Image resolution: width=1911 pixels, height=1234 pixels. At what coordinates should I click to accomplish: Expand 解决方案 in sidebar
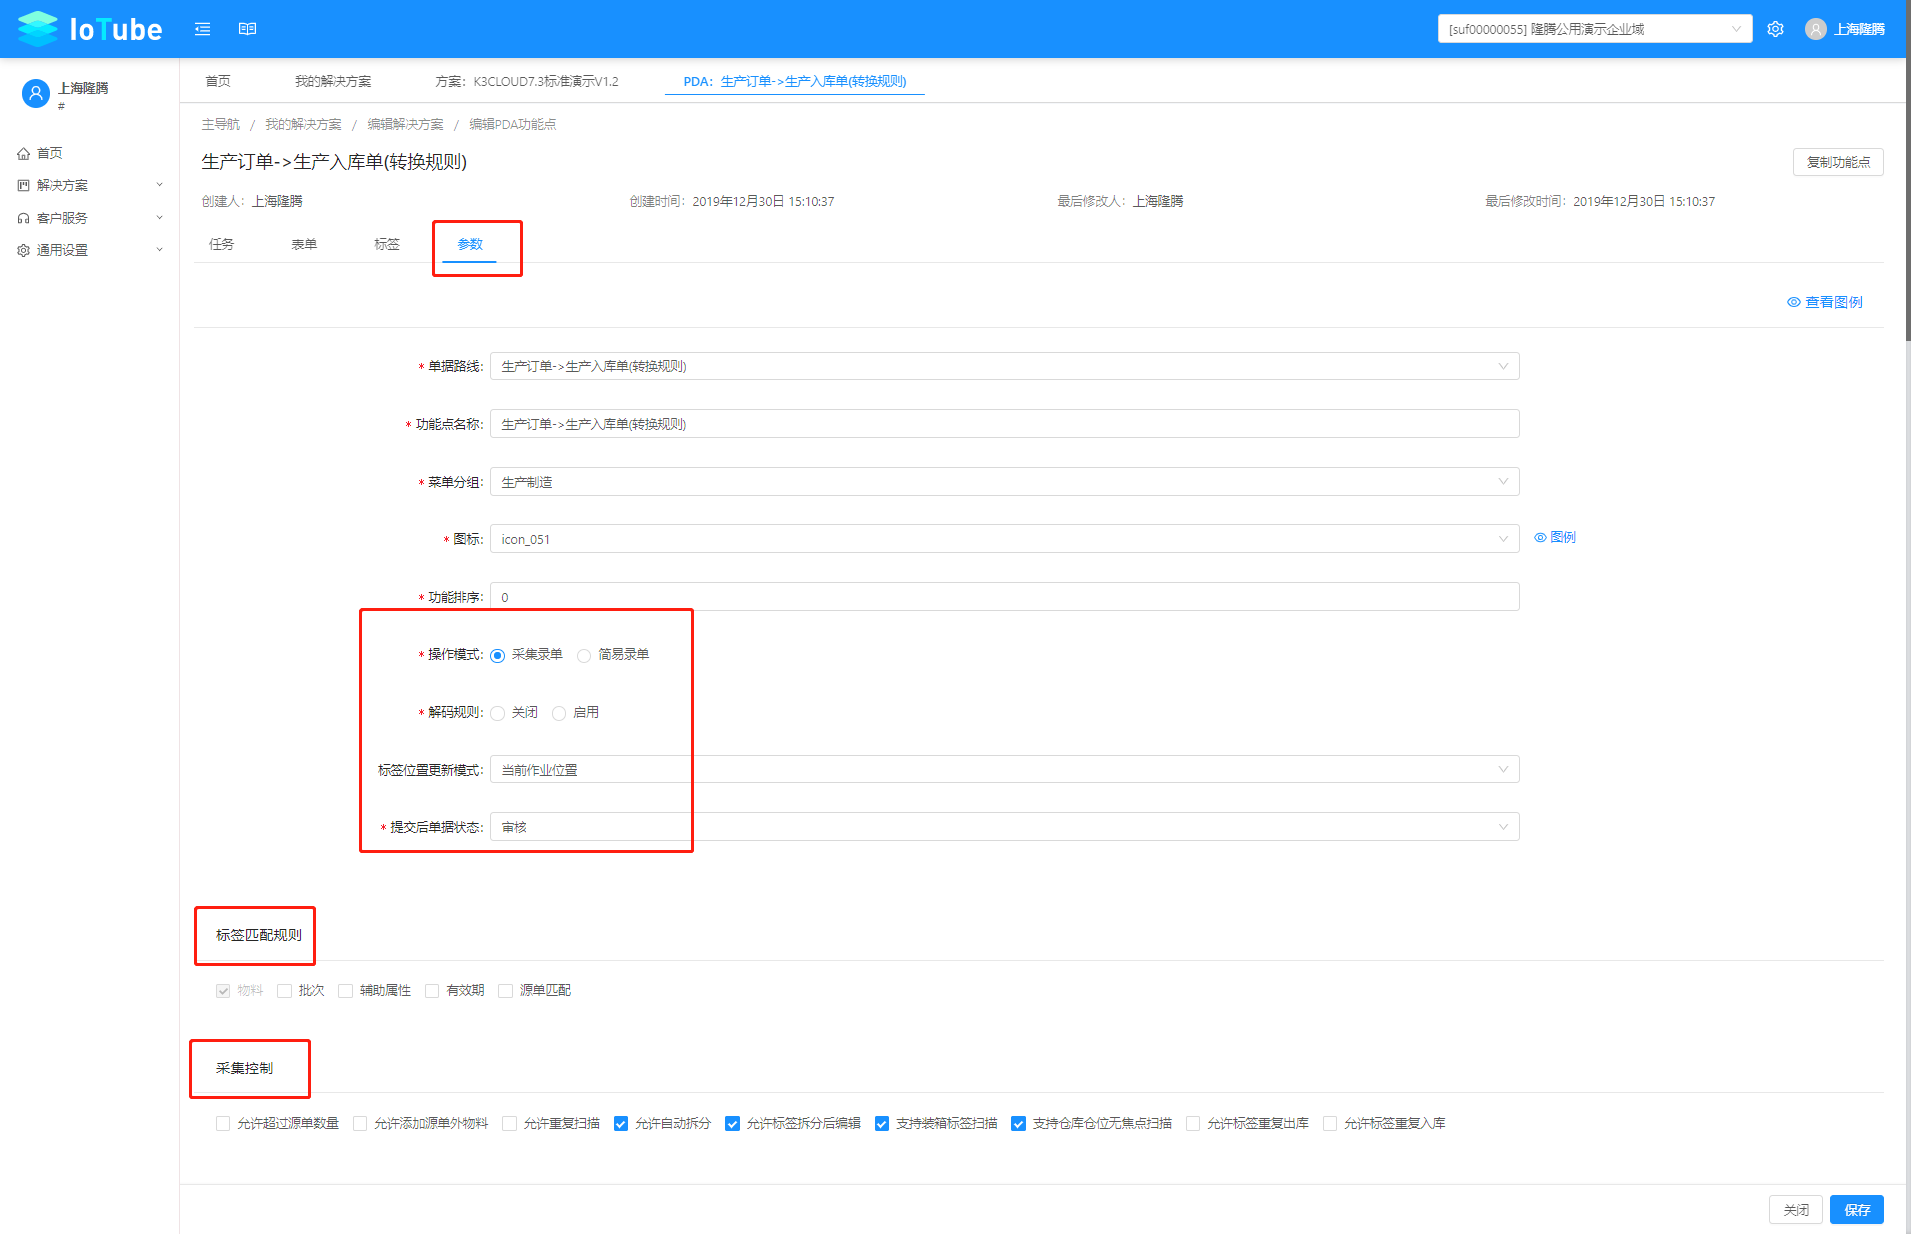[159, 185]
